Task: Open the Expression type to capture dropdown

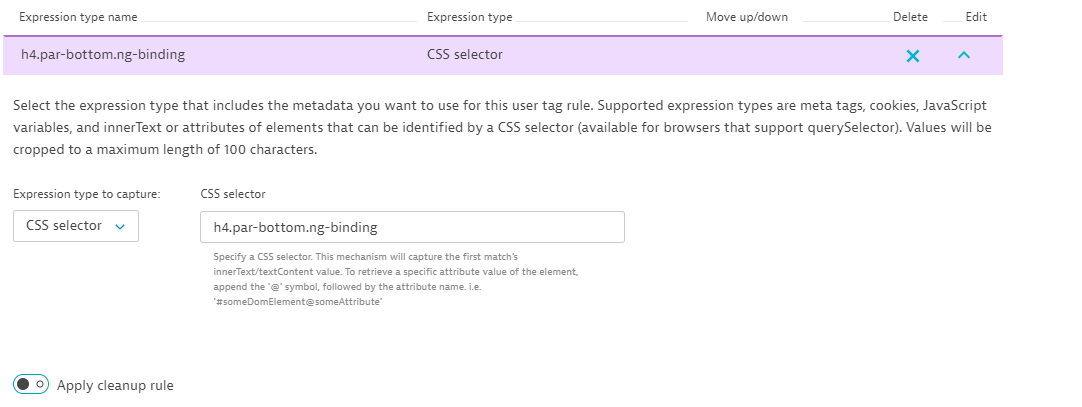Action: (76, 226)
